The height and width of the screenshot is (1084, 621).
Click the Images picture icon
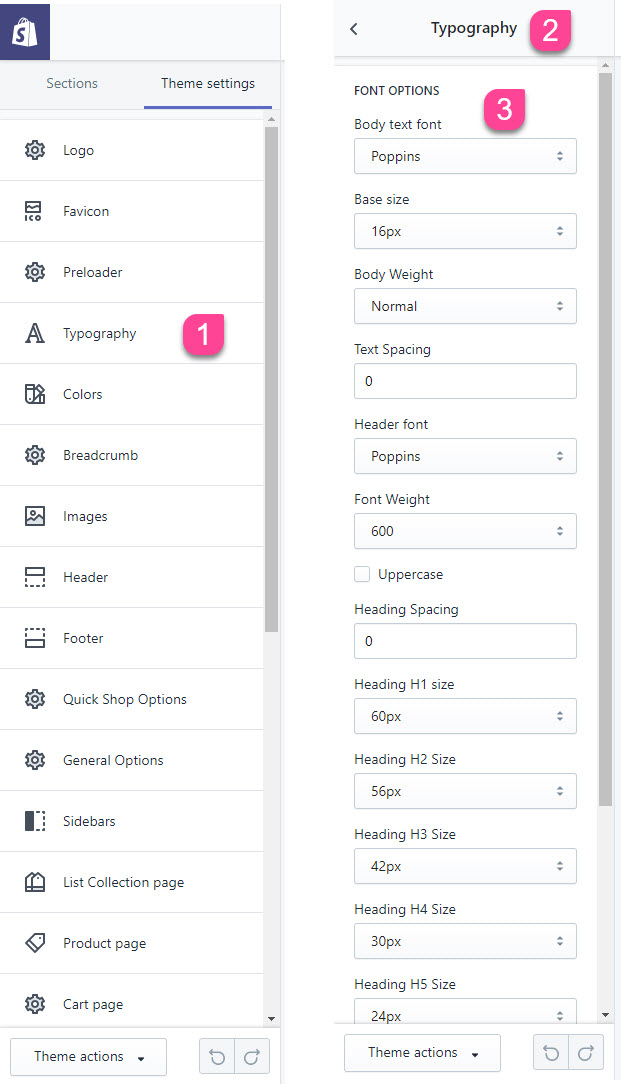(x=35, y=516)
